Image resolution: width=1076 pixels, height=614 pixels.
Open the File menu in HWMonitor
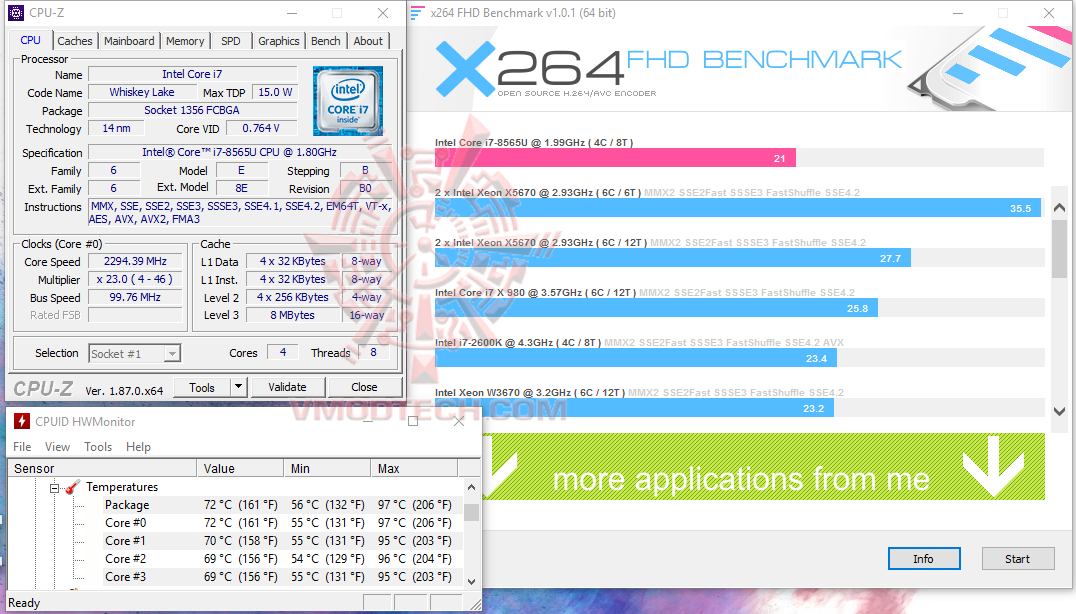tap(22, 447)
